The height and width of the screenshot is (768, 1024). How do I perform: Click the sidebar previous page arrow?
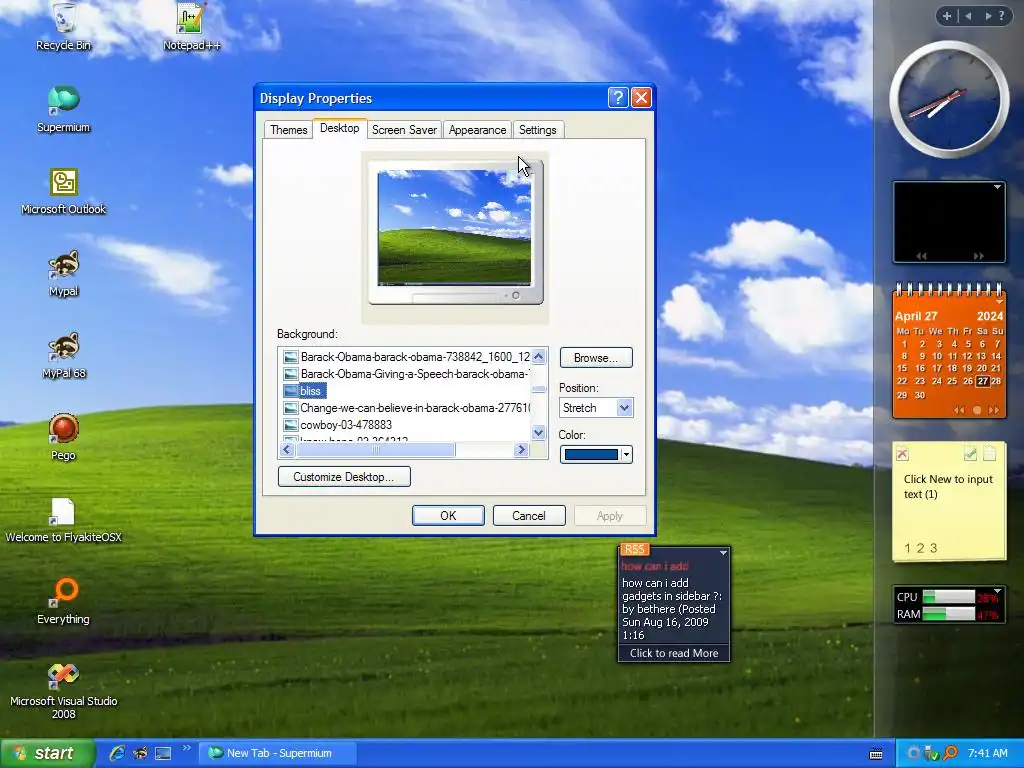(x=968, y=16)
